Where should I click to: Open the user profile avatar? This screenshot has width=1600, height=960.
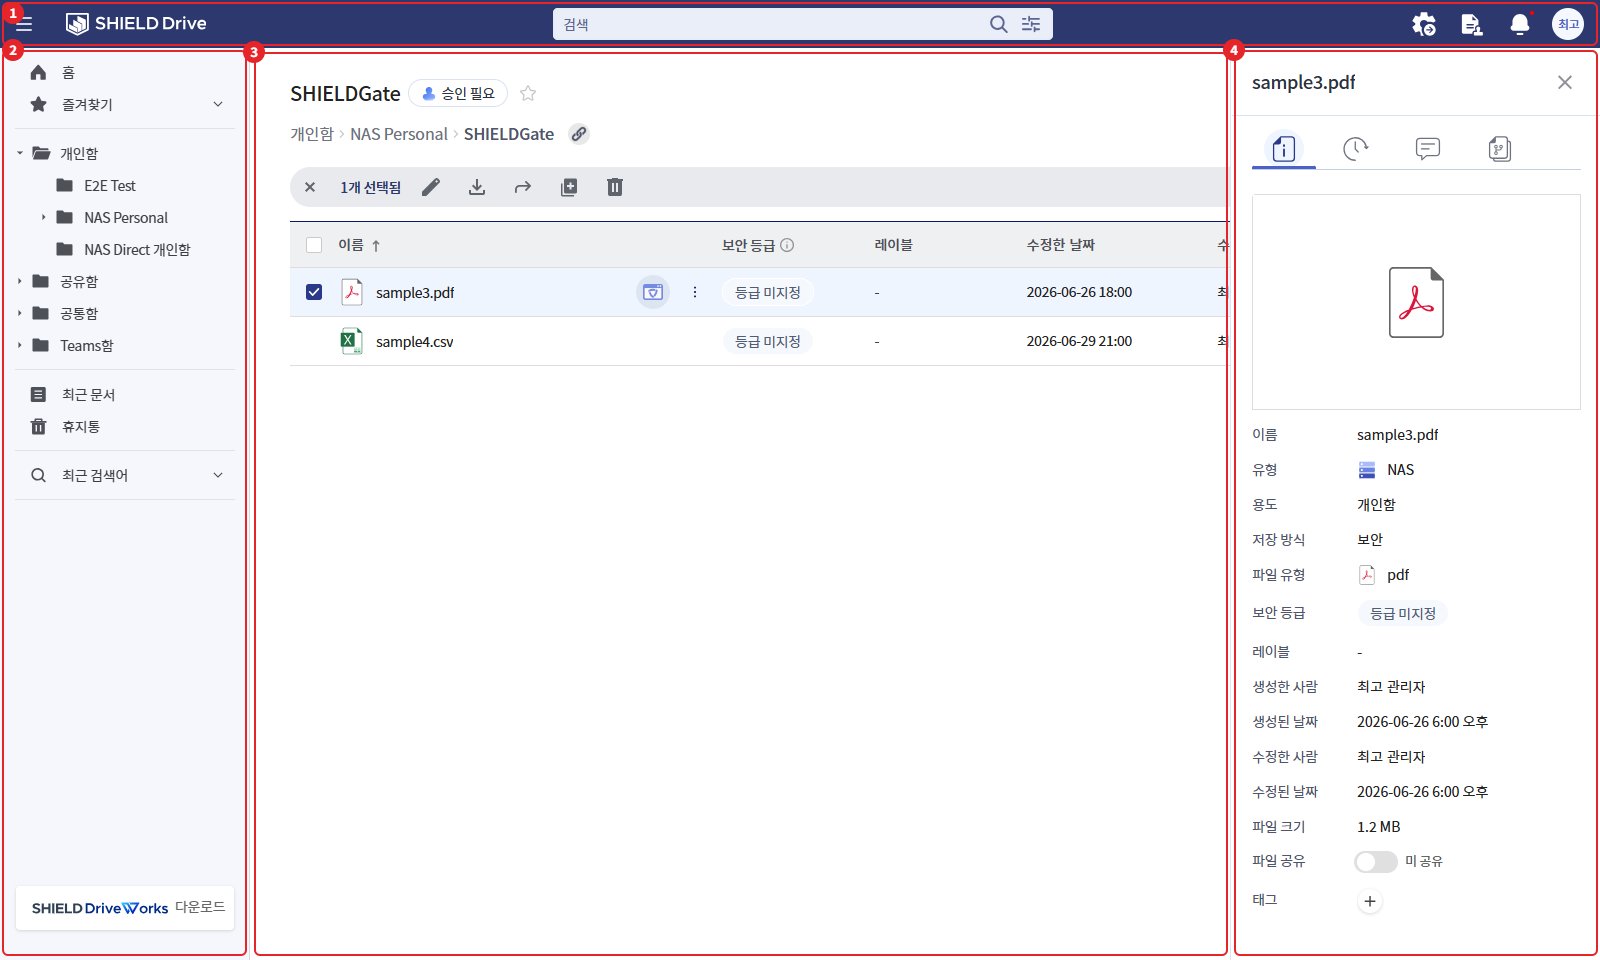[1568, 24]
